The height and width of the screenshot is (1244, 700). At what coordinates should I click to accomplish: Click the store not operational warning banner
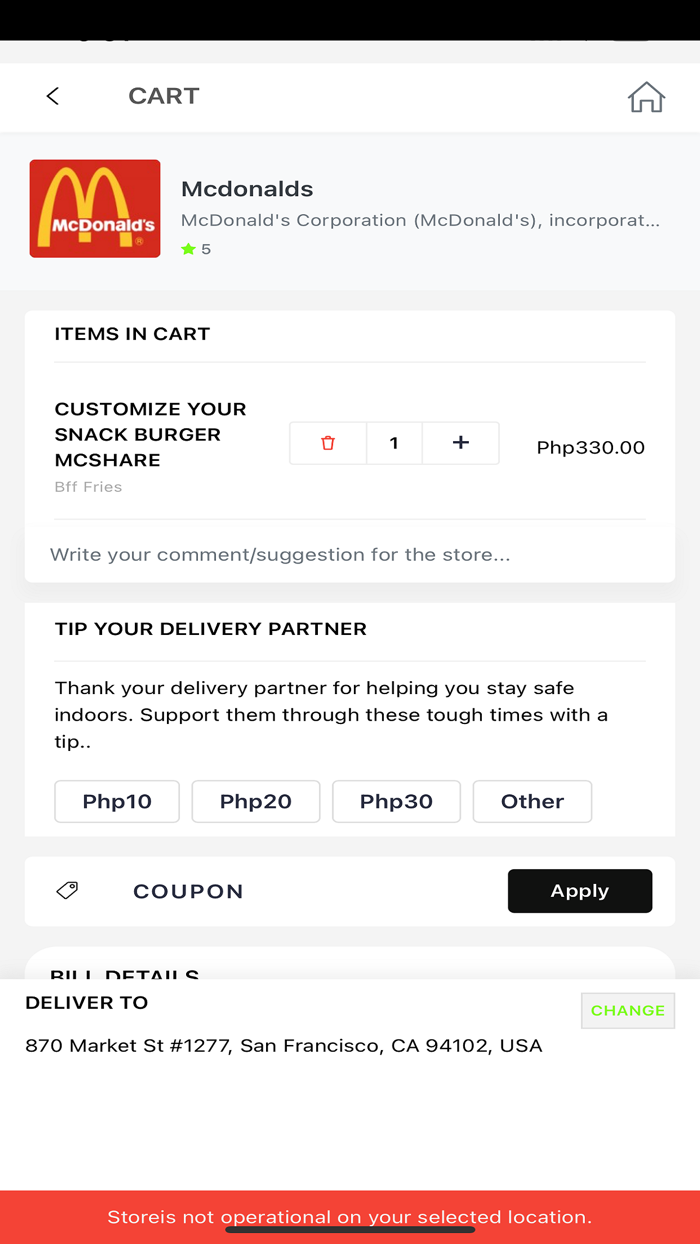click(350, 1217)
